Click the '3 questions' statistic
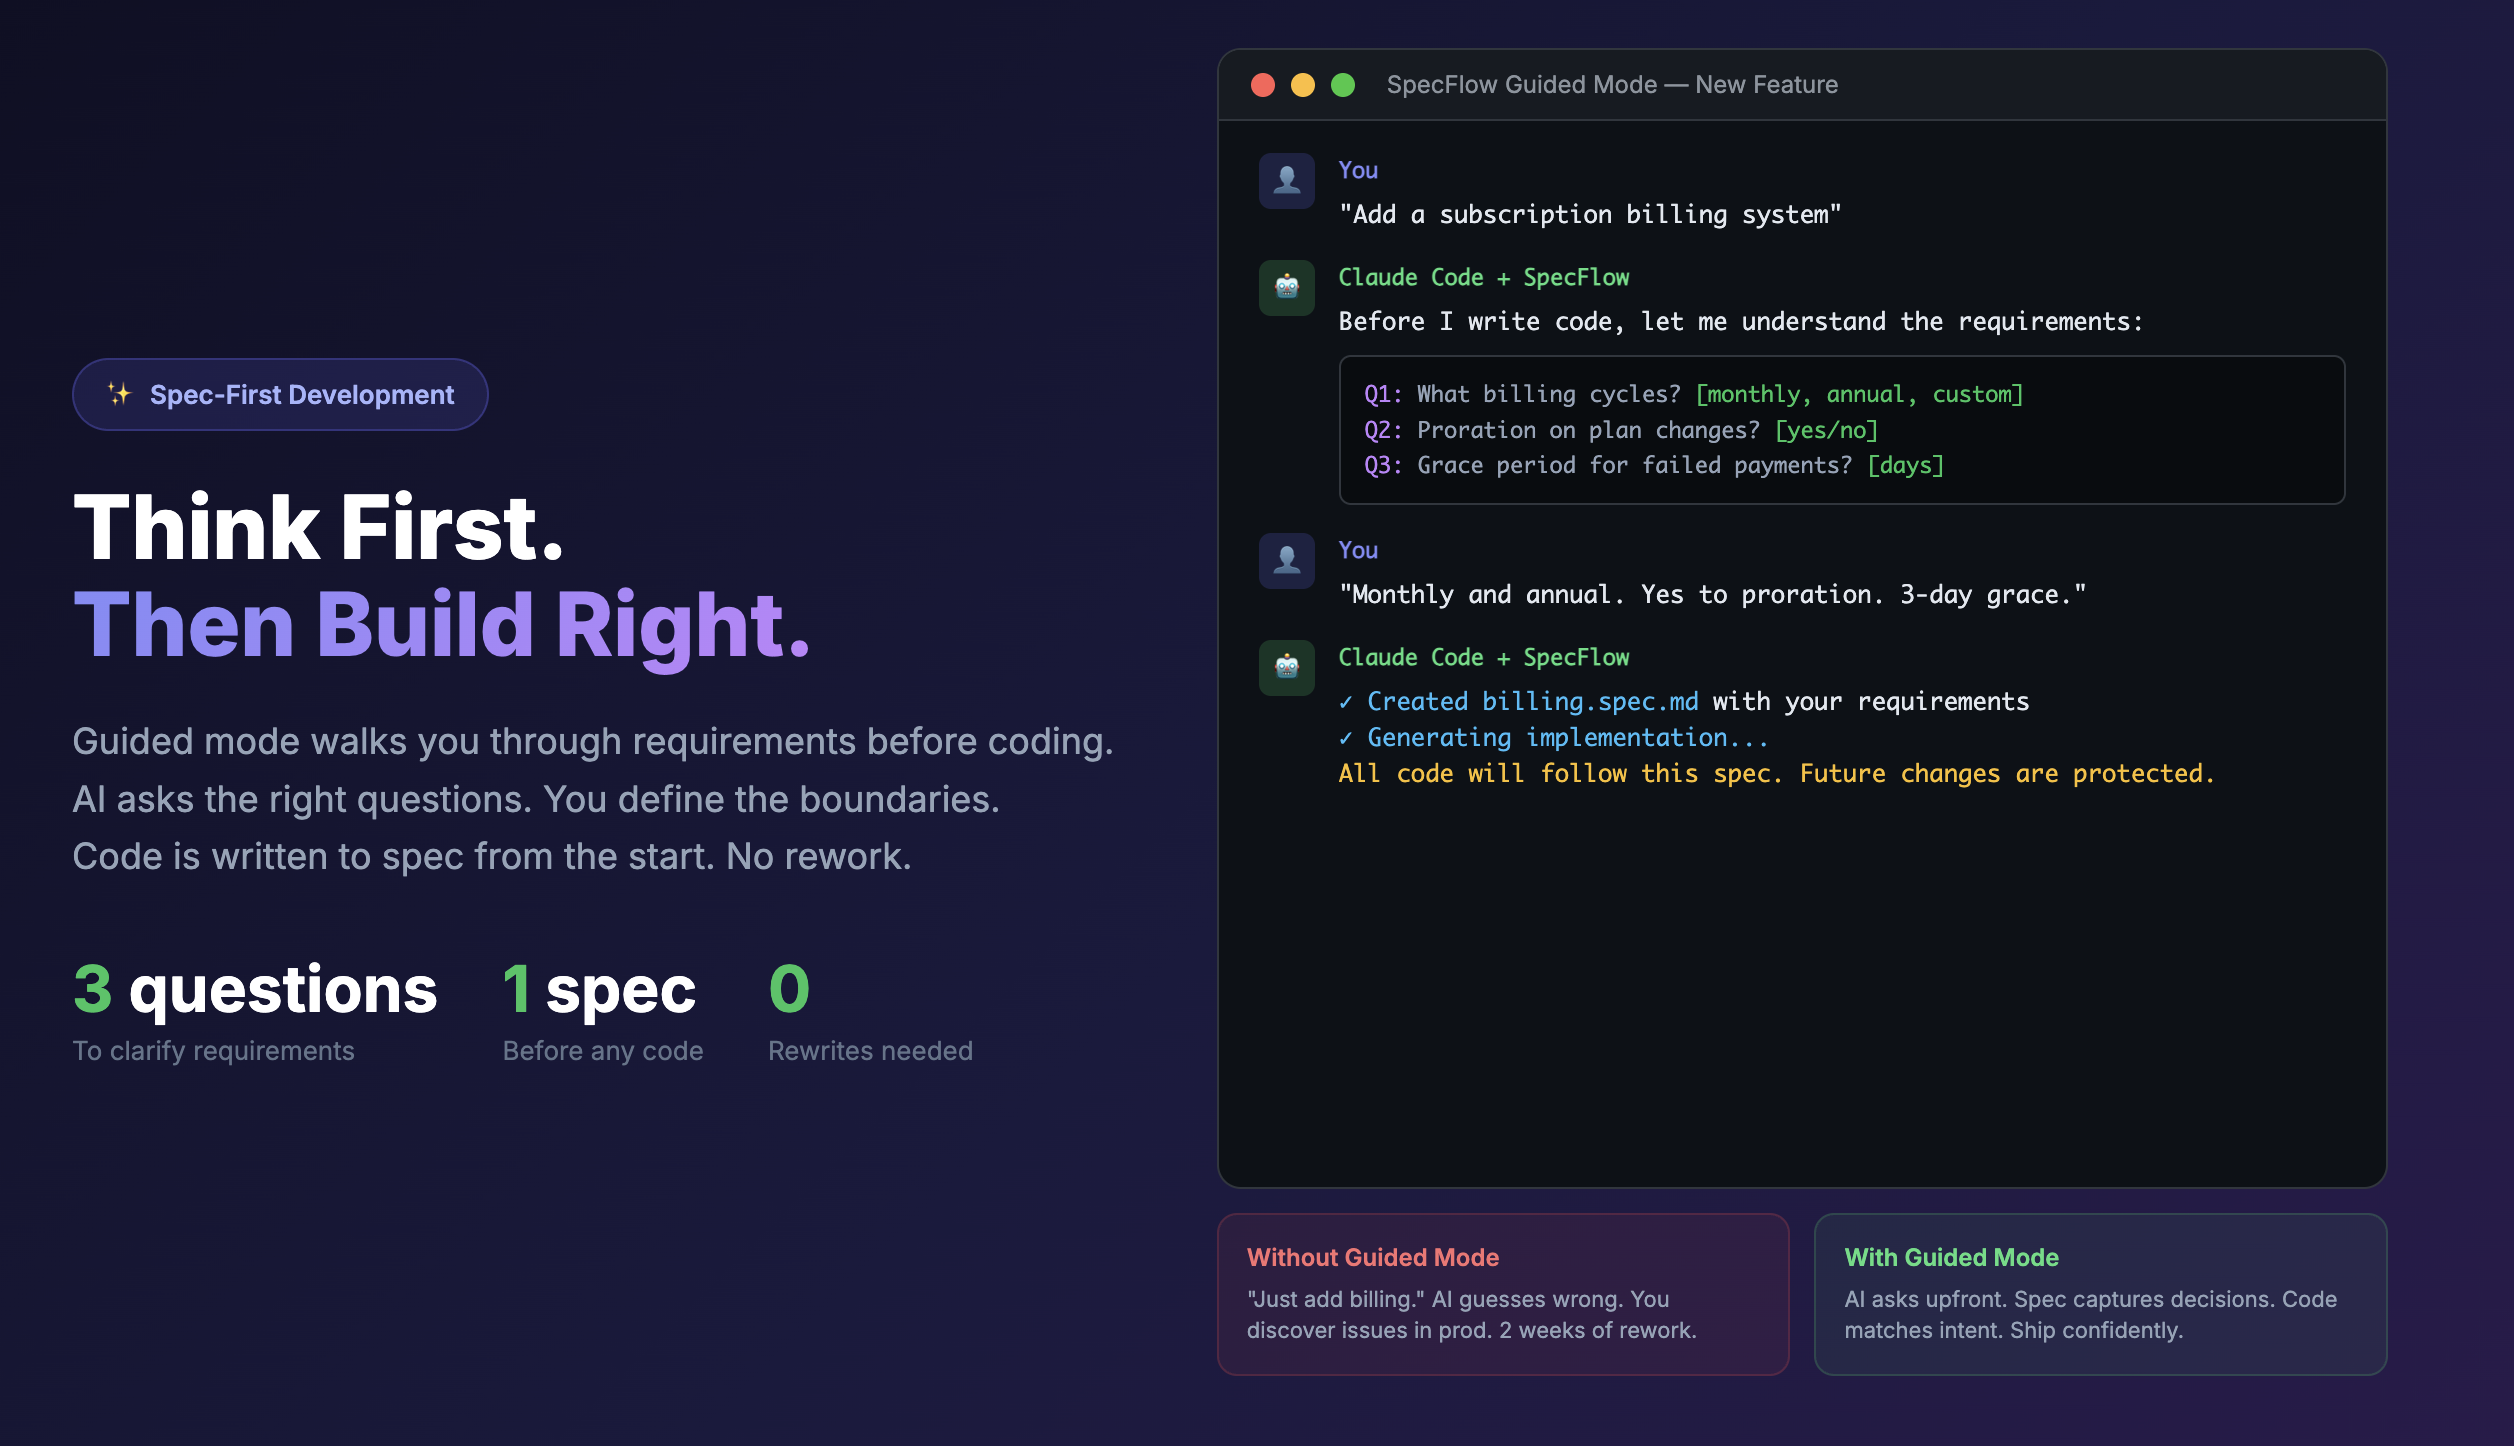The height and width of the screenshot is (1446, 2514). pos(255,990)
